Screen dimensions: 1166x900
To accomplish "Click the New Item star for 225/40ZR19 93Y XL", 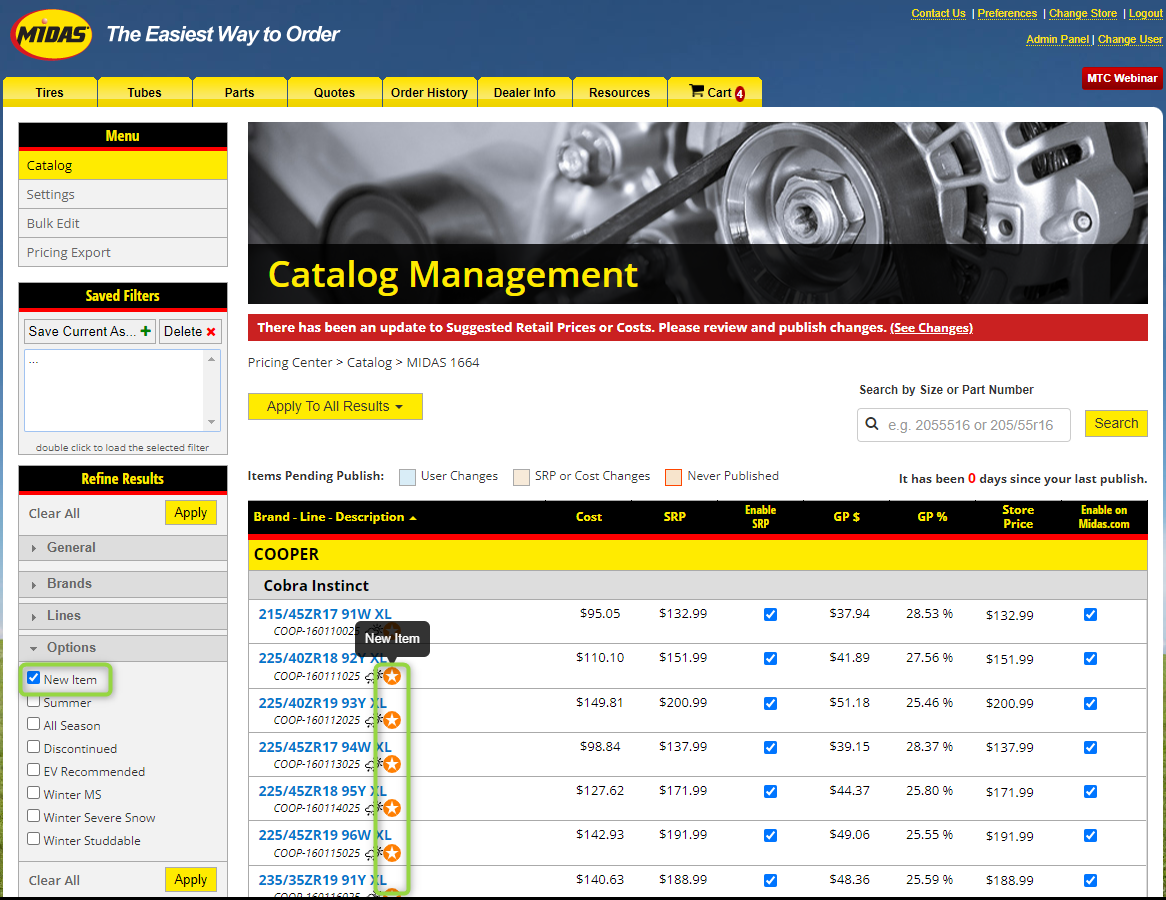I will pyautogui.click(x=392, y=720).
